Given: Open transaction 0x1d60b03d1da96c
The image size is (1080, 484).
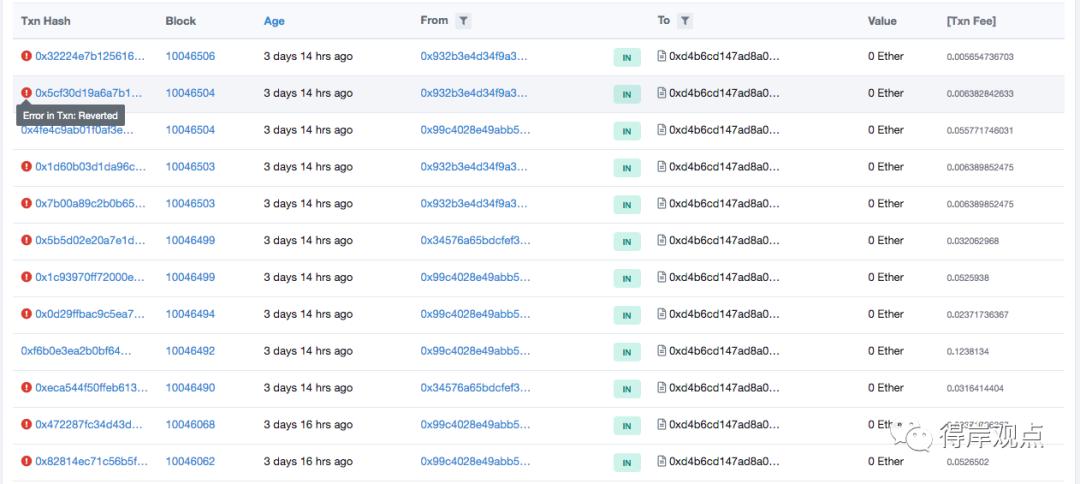Looking at the screenshot, I should pos(91,167).
